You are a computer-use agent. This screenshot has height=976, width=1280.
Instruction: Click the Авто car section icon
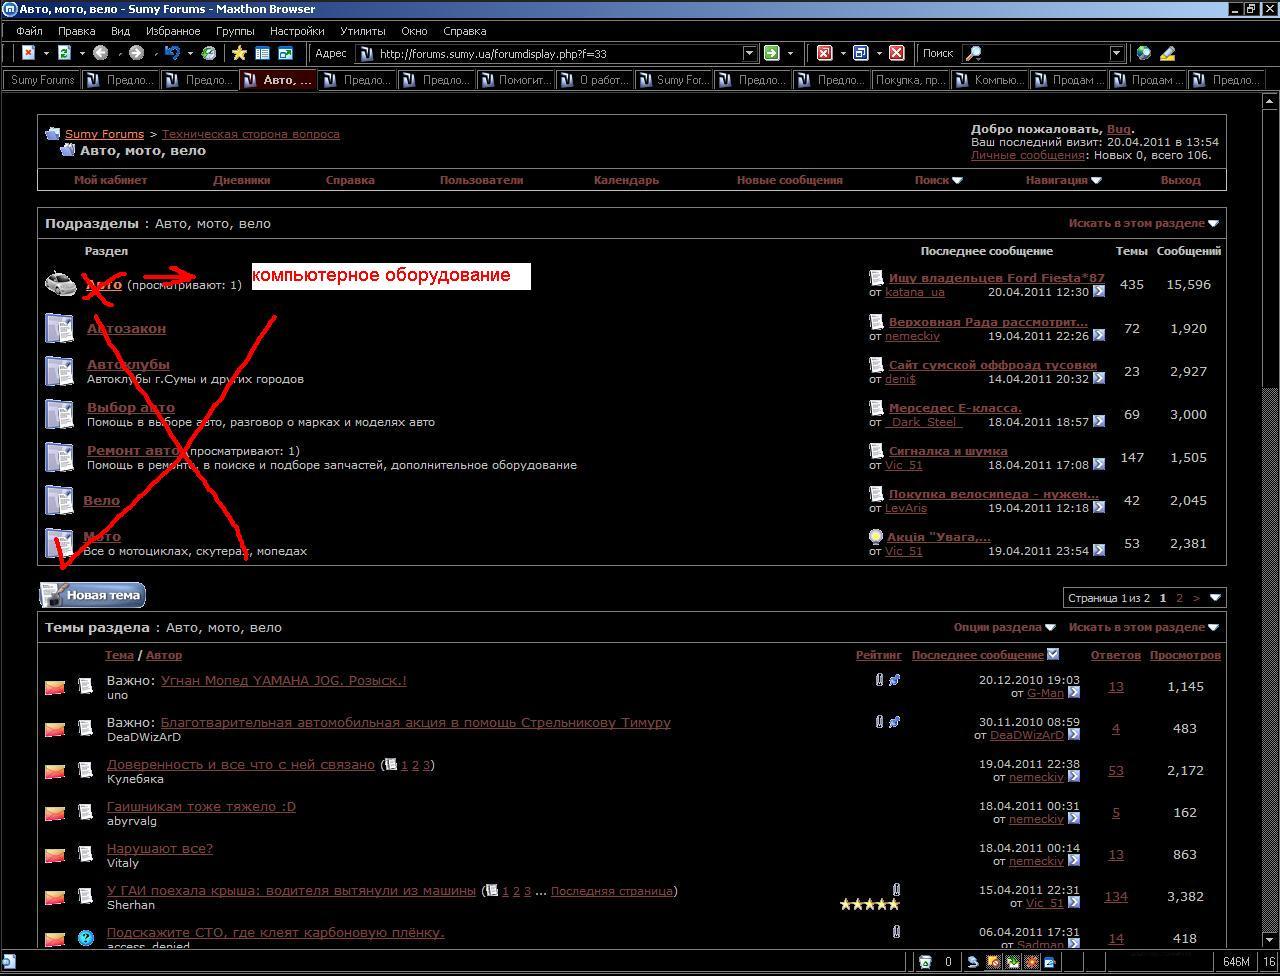(60, 284)
